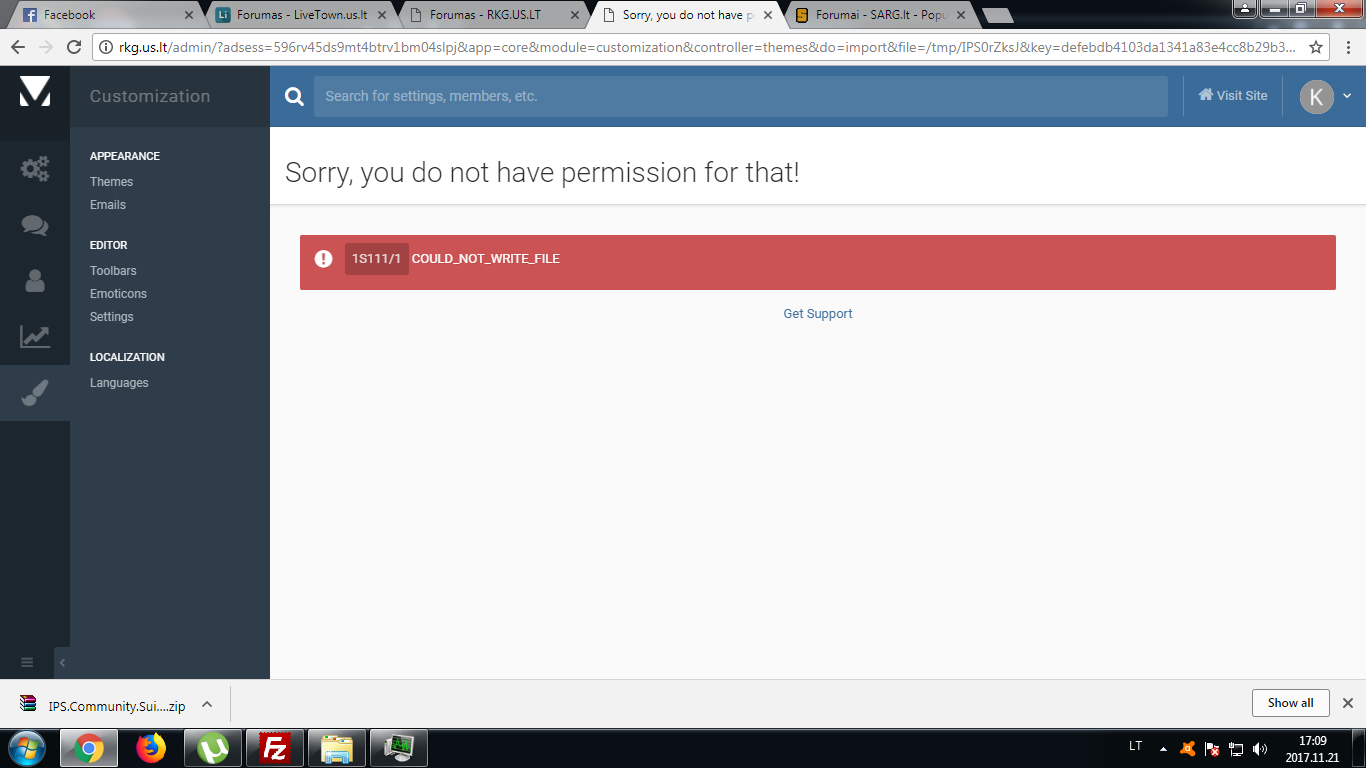This screenshot has width=1366, height=768.
Task: Open the file explorer taskbar icon
Action: (337, 748)
